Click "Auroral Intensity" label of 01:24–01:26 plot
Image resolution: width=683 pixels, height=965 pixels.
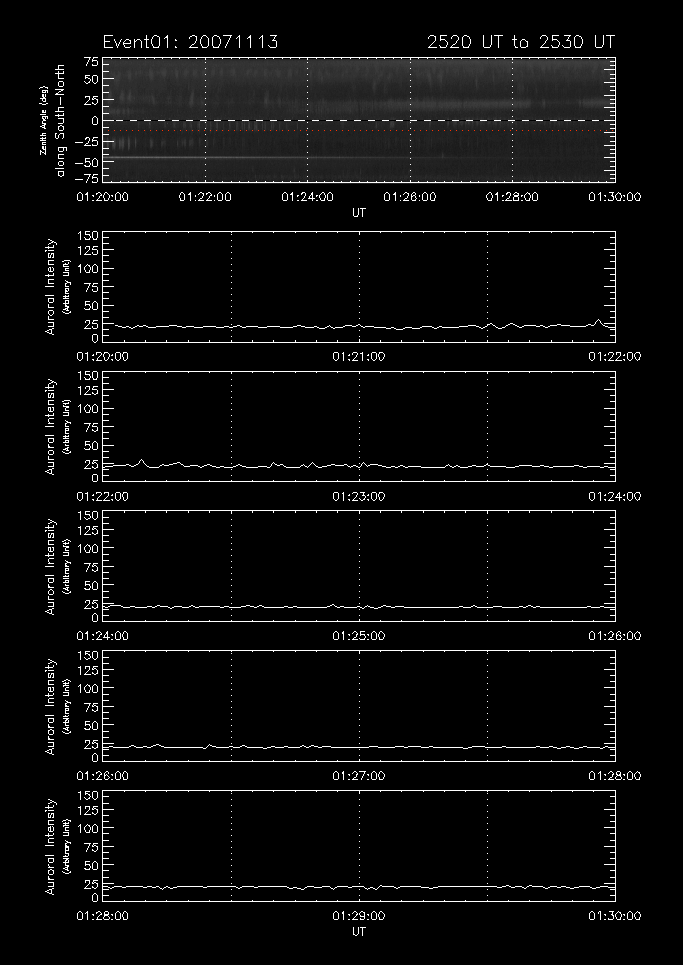pos(50,566)
